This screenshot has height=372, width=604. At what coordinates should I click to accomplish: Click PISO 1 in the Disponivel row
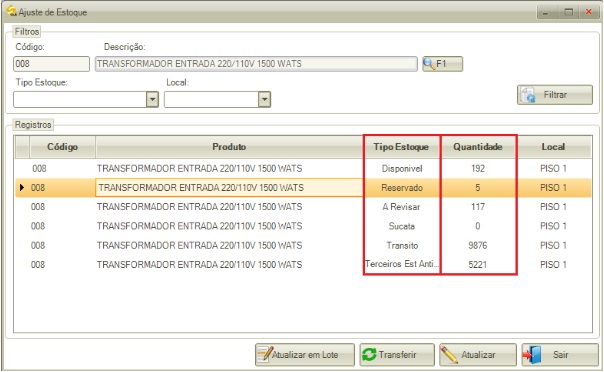tap(553, 169)
